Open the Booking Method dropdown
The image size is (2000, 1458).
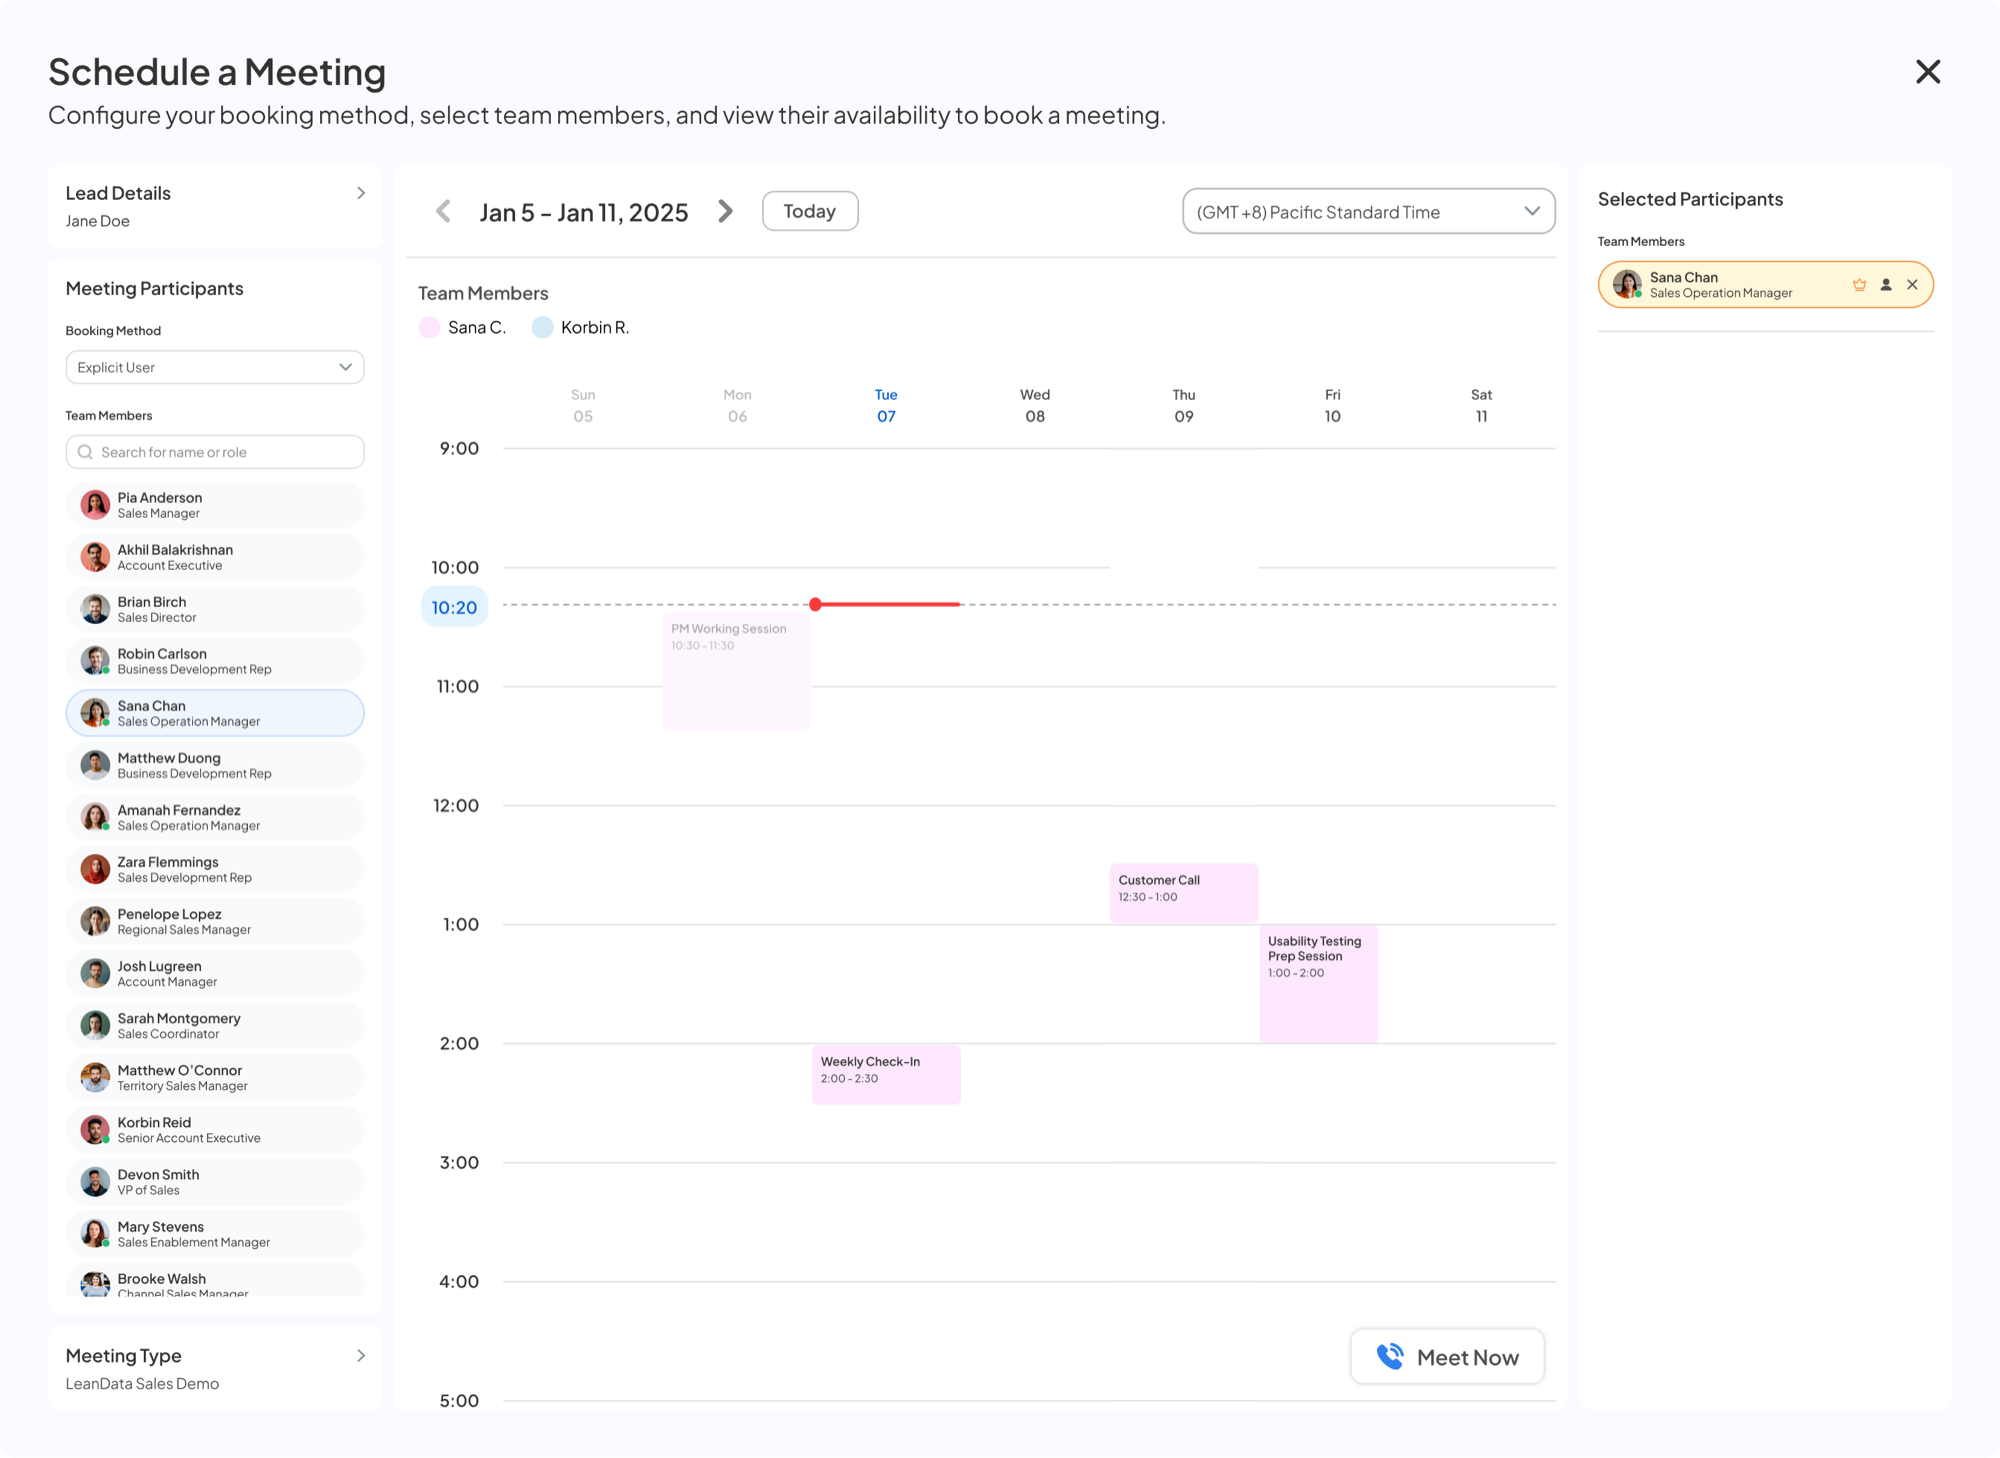click(215, 367)
